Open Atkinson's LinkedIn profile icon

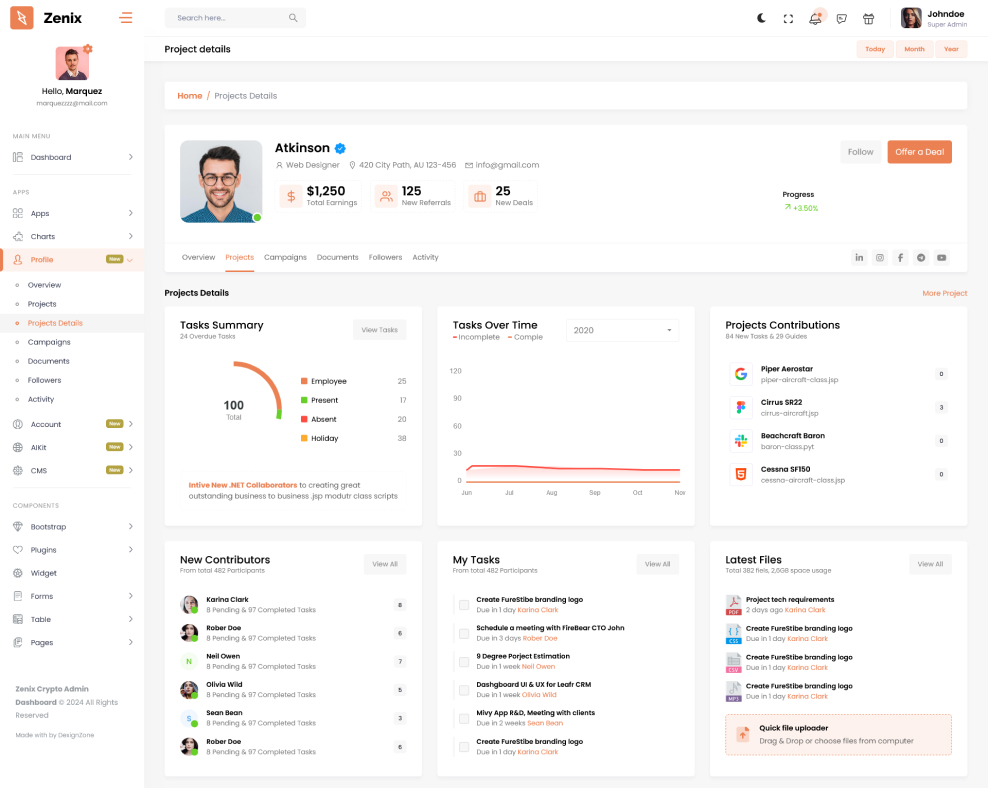pyautogui.click(x=859, y=258)
